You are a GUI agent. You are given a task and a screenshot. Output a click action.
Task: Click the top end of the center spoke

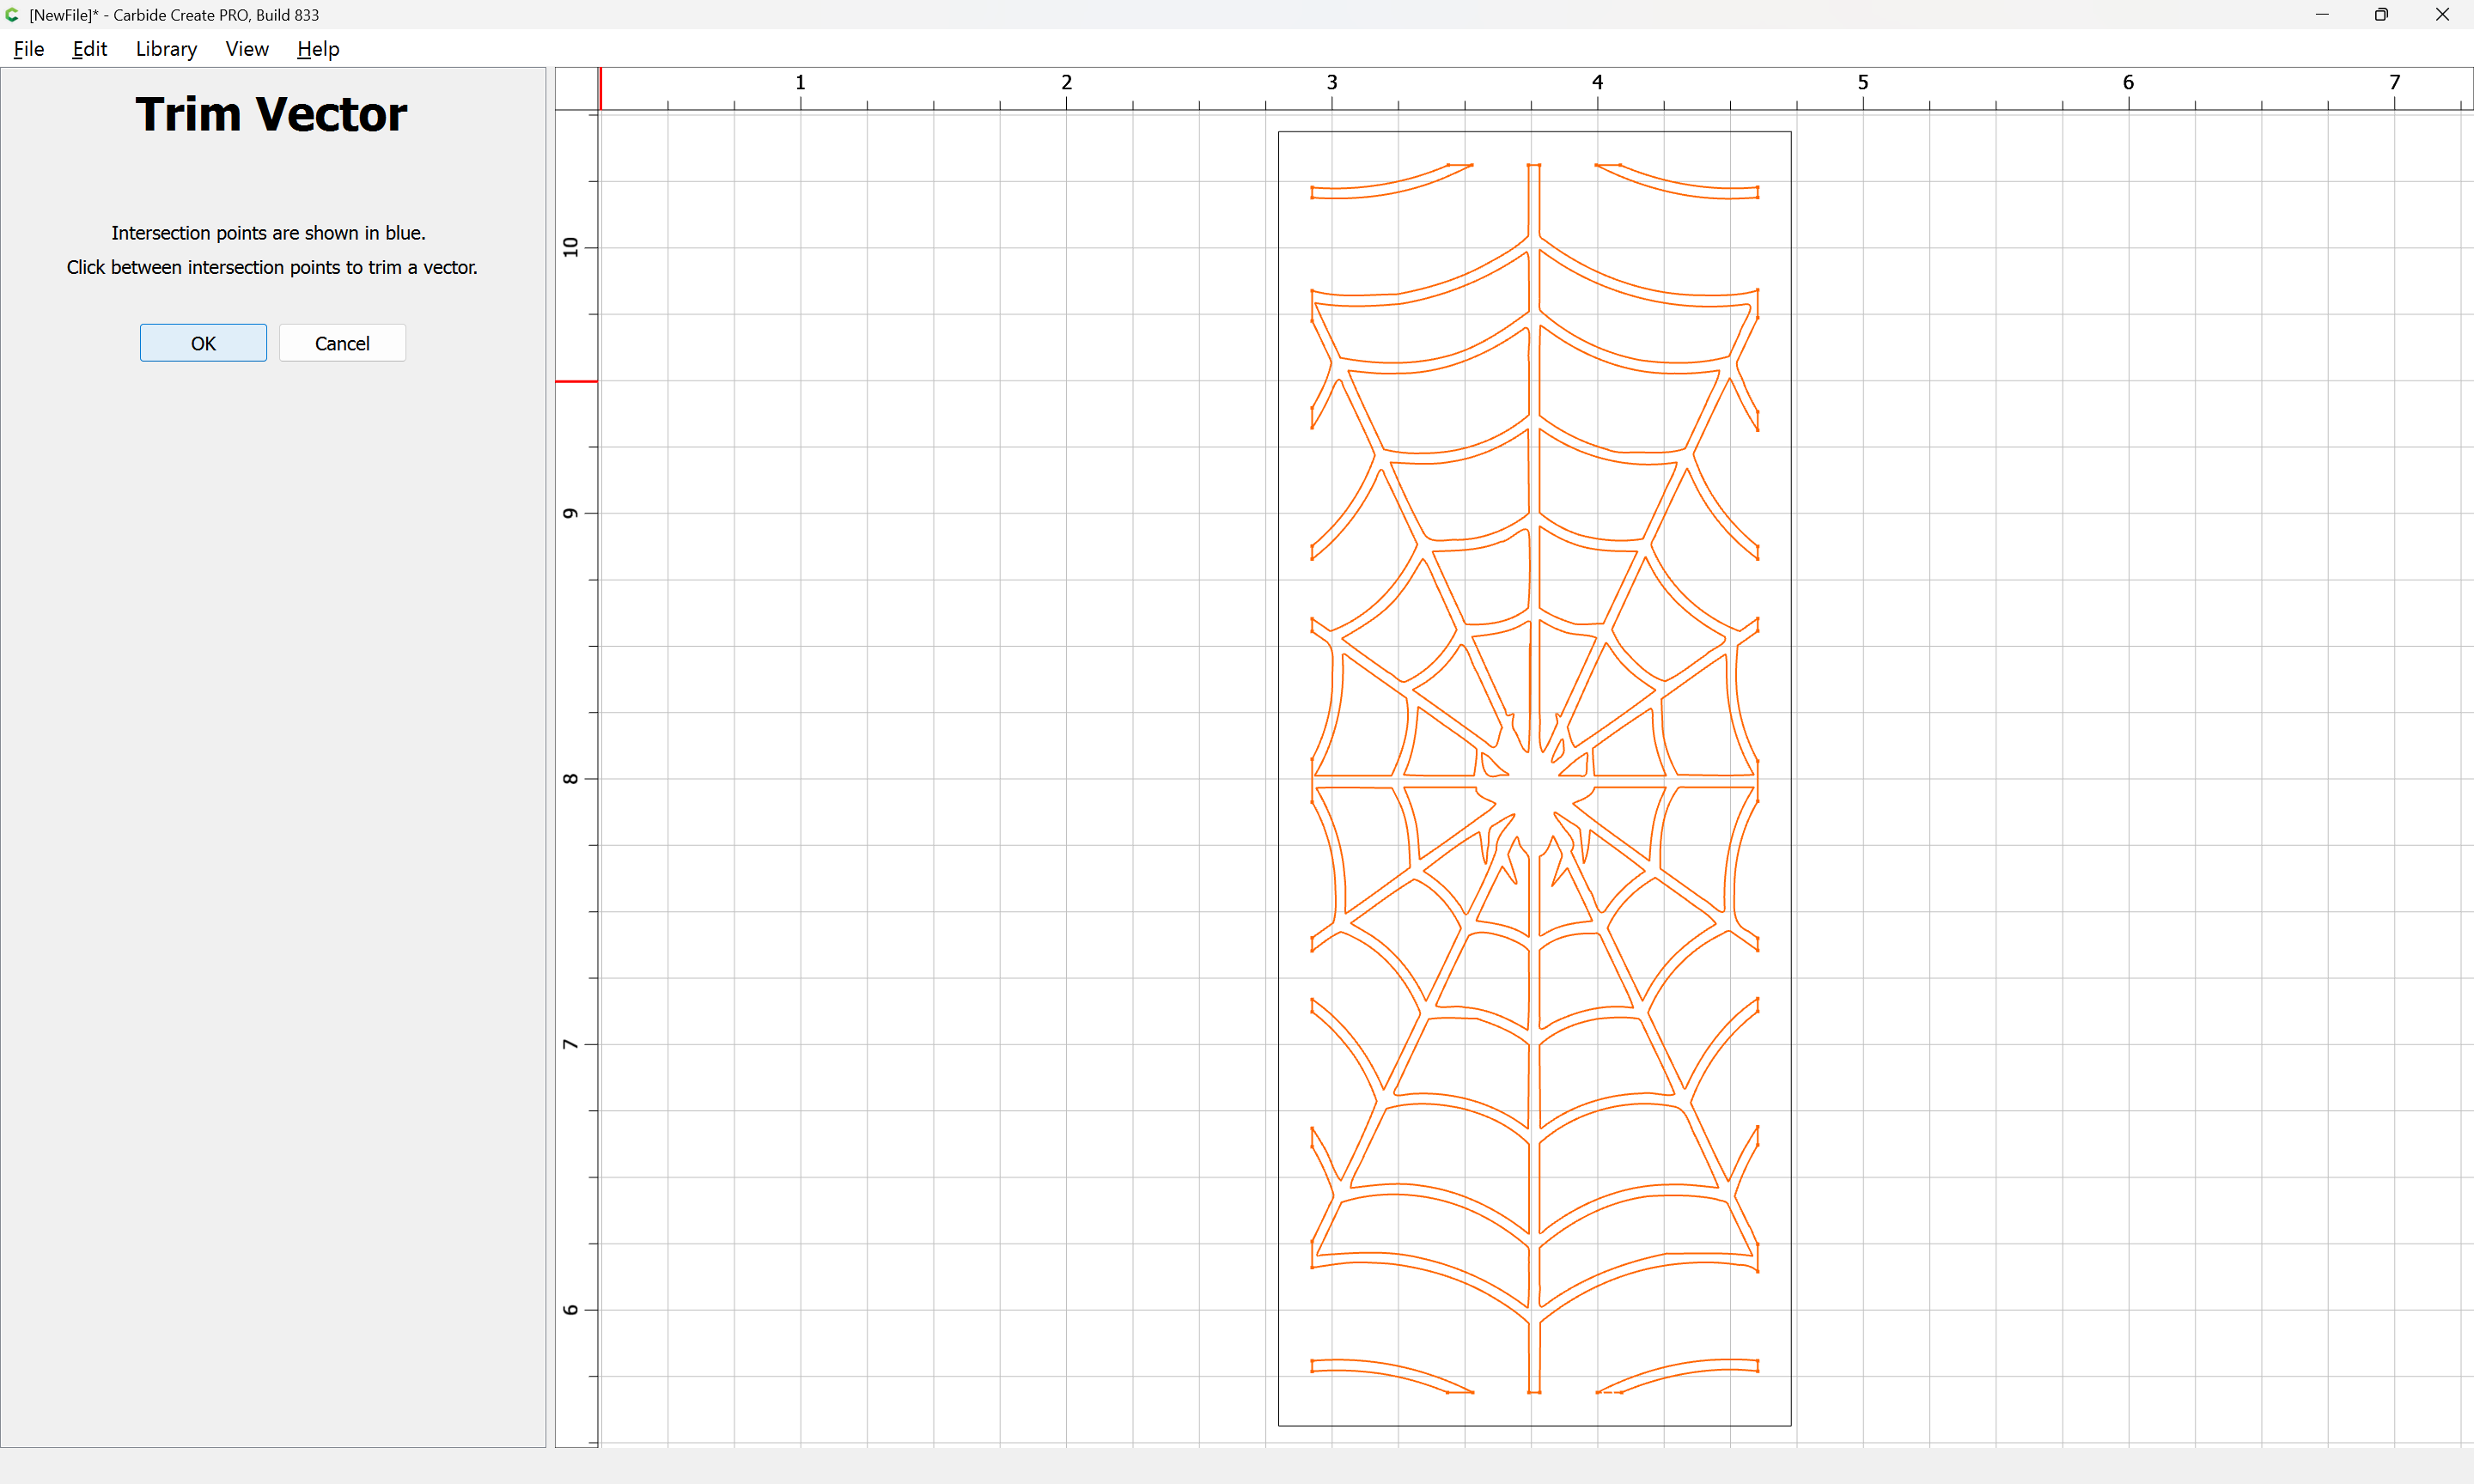1534,166
